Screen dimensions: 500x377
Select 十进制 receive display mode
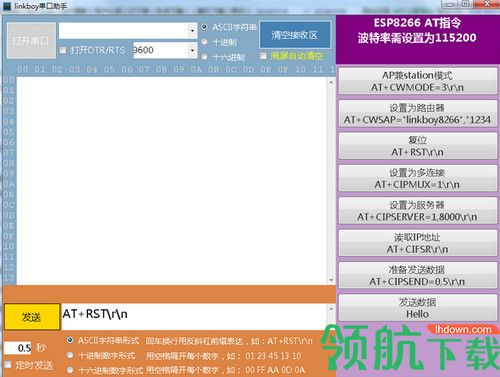point(205,42)
